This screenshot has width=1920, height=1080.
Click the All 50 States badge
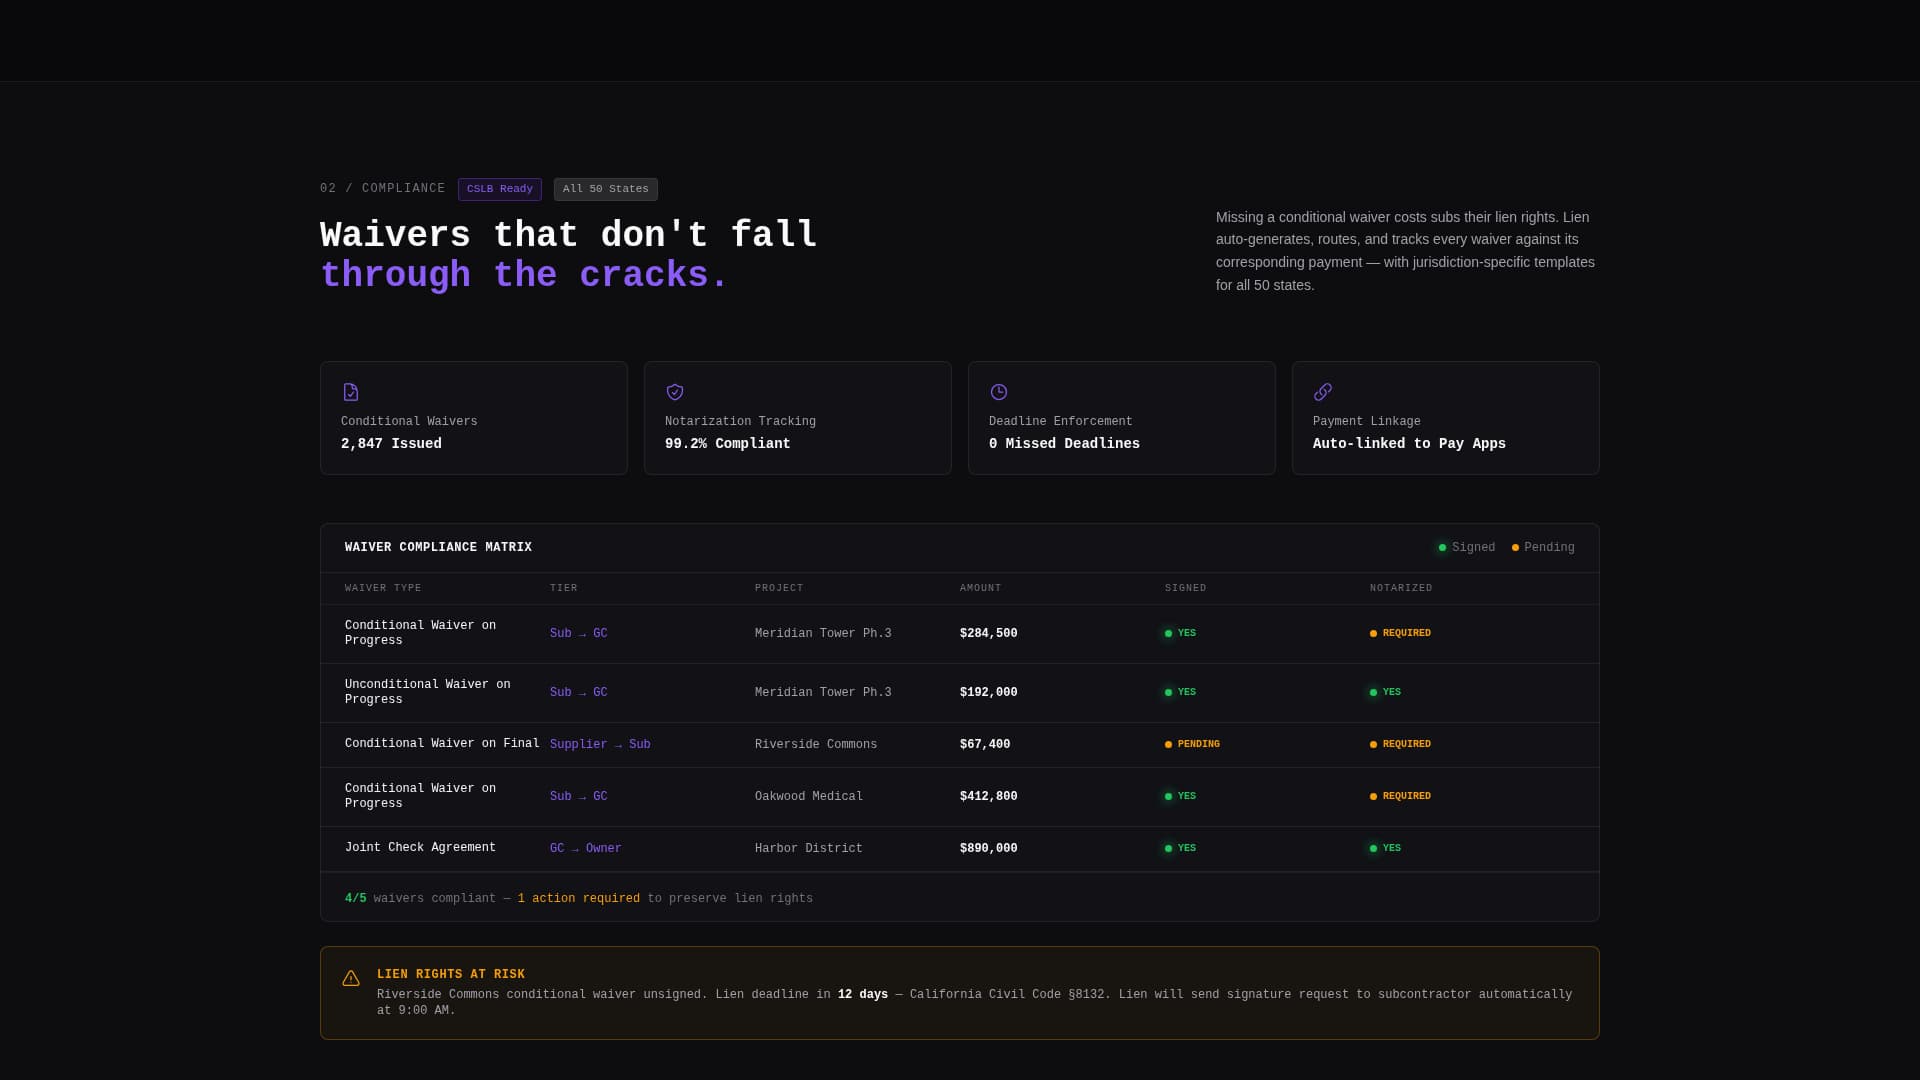606,189
